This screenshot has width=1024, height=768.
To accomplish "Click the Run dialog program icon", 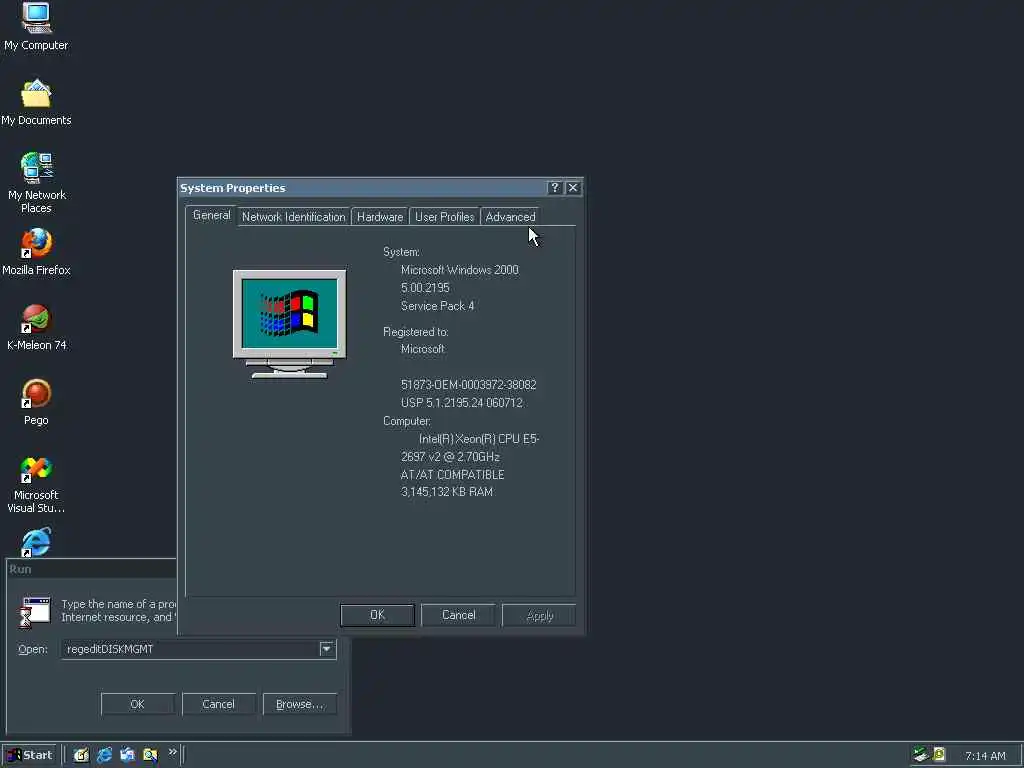I will [x=35, y=611].
